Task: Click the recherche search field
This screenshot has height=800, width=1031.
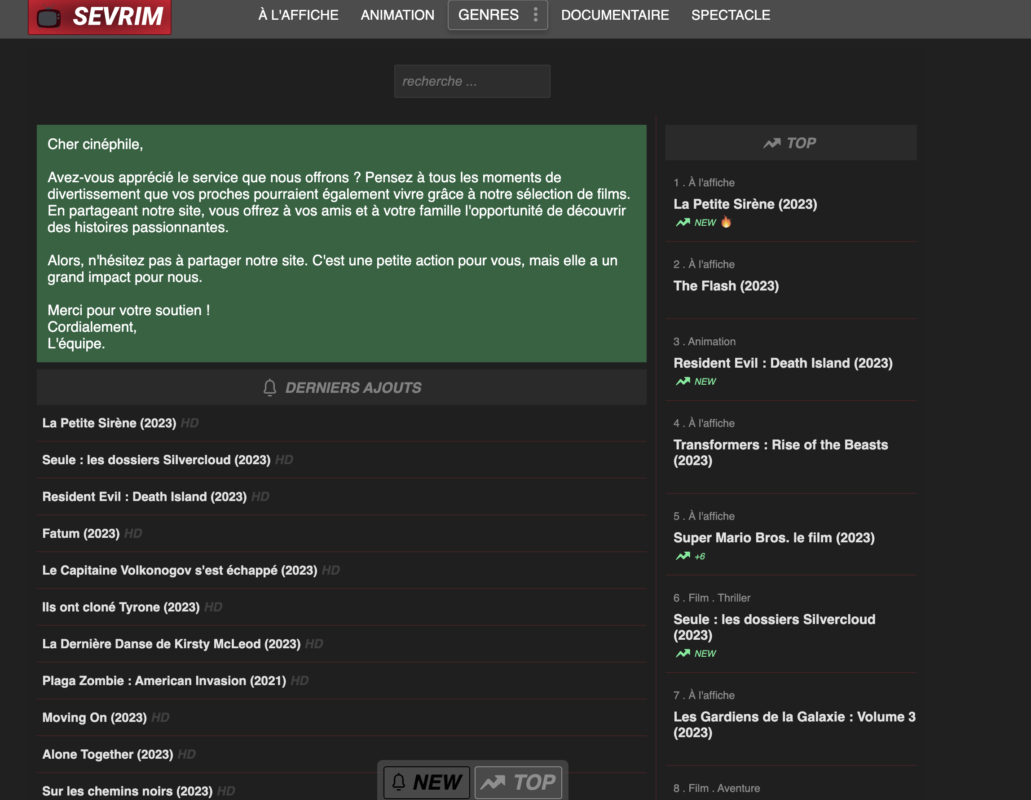Action: (472, 81)
